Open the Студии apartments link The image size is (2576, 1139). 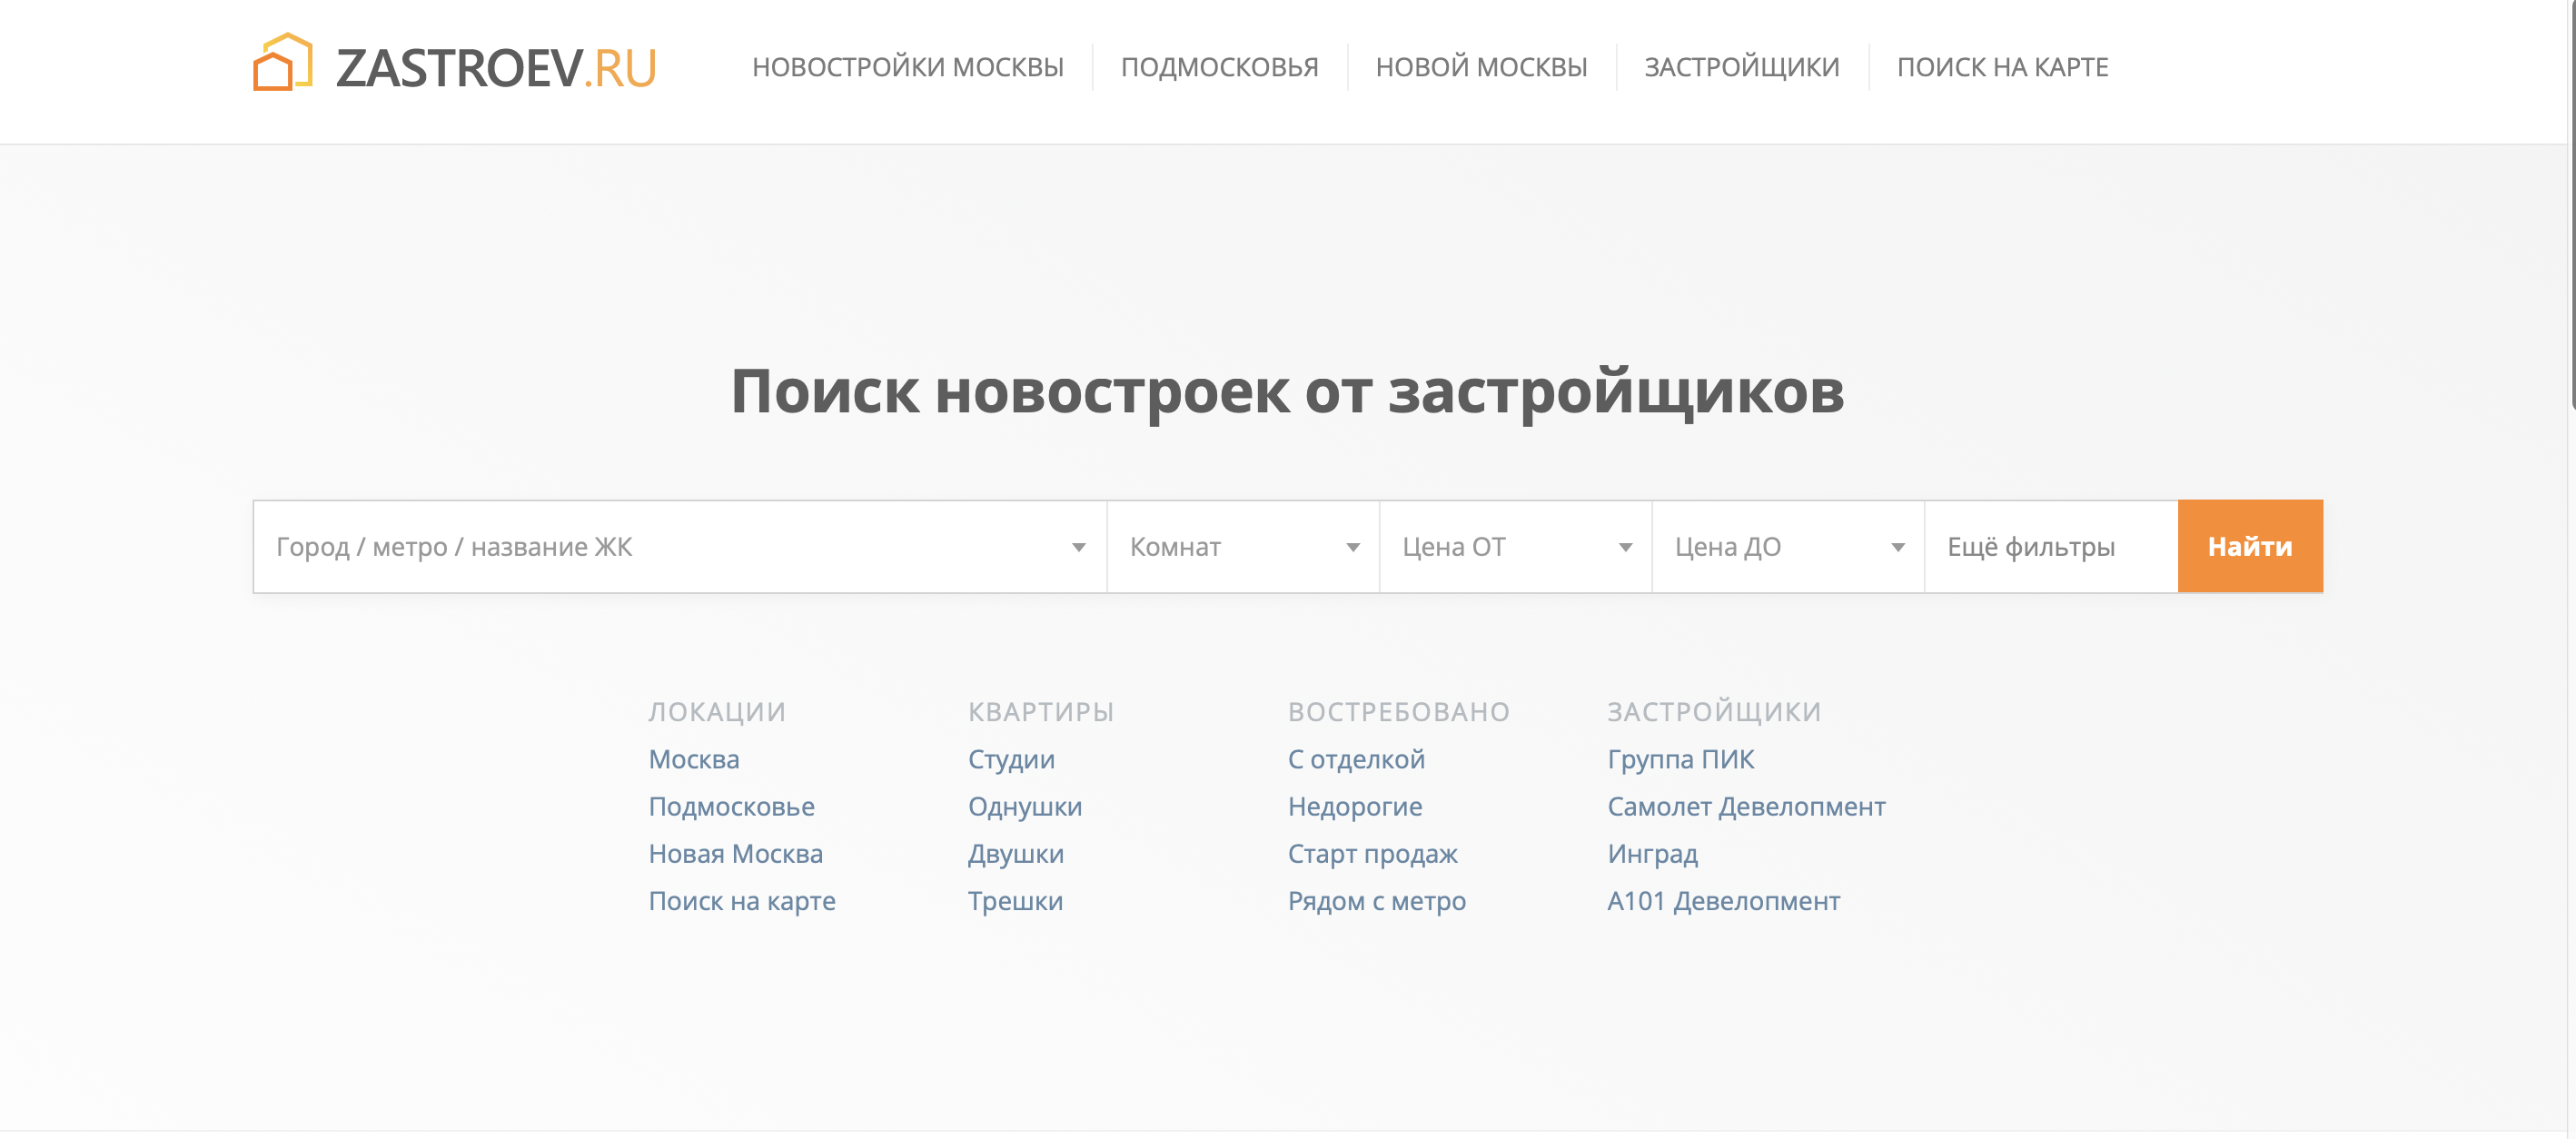click(x=1011, y=759)
